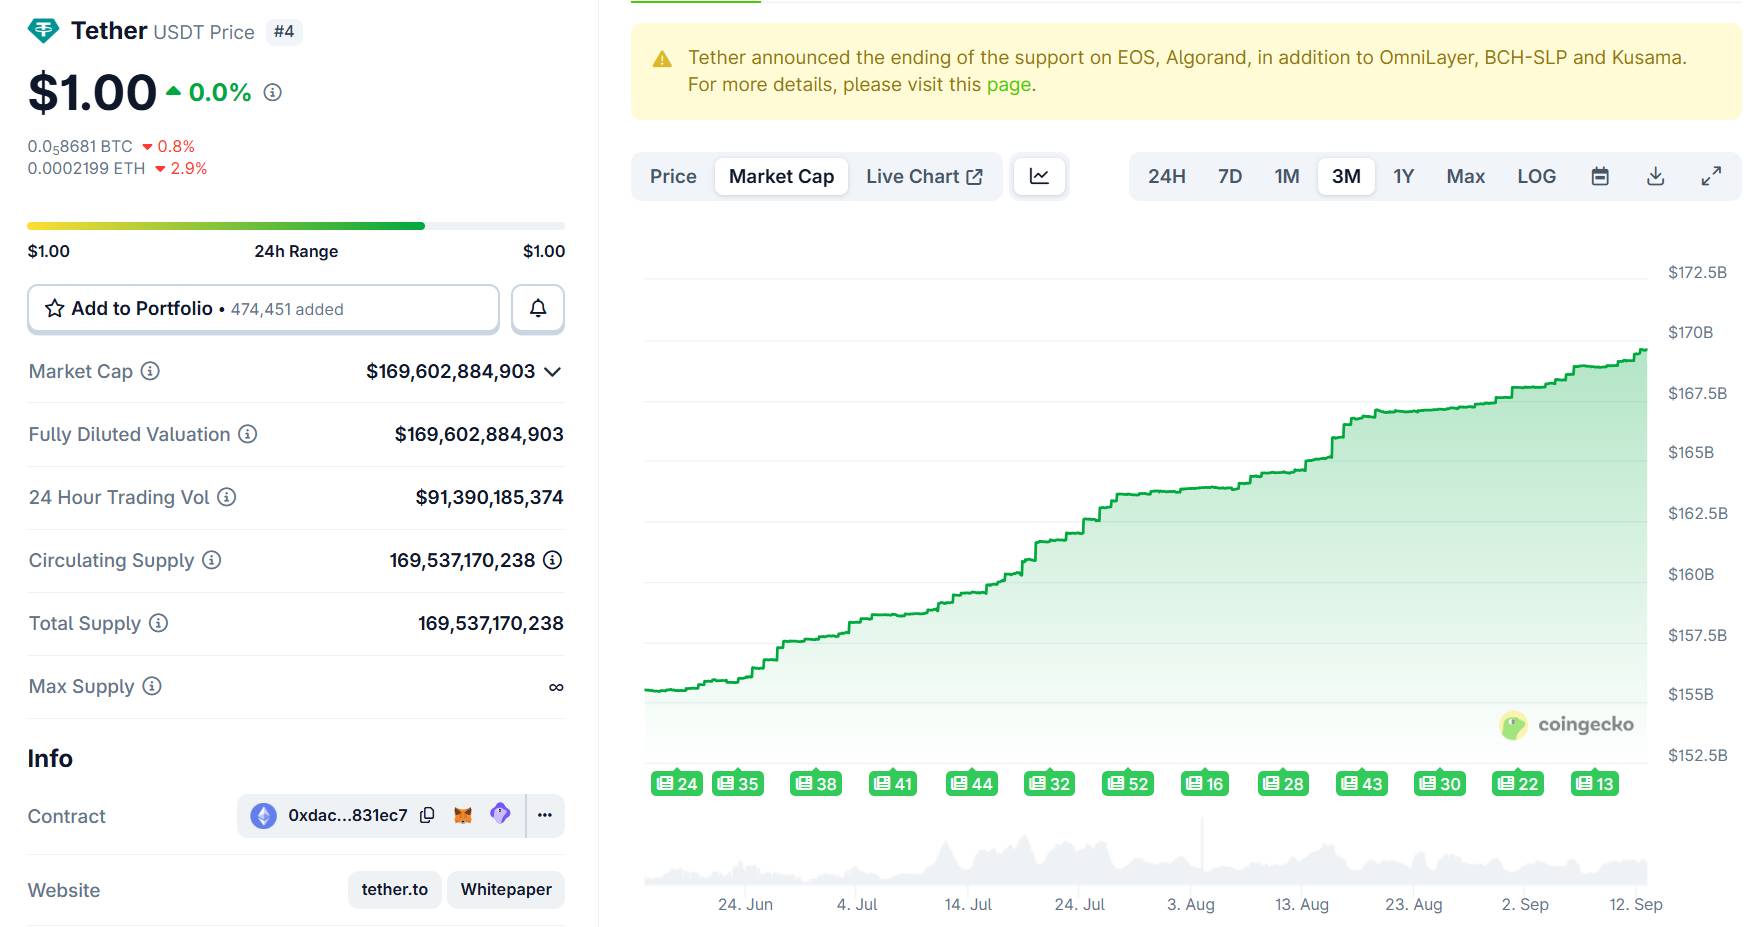Click the contract address 0xdac...831ec7
Screen dimensions: 1747x927
coord(348,815)
